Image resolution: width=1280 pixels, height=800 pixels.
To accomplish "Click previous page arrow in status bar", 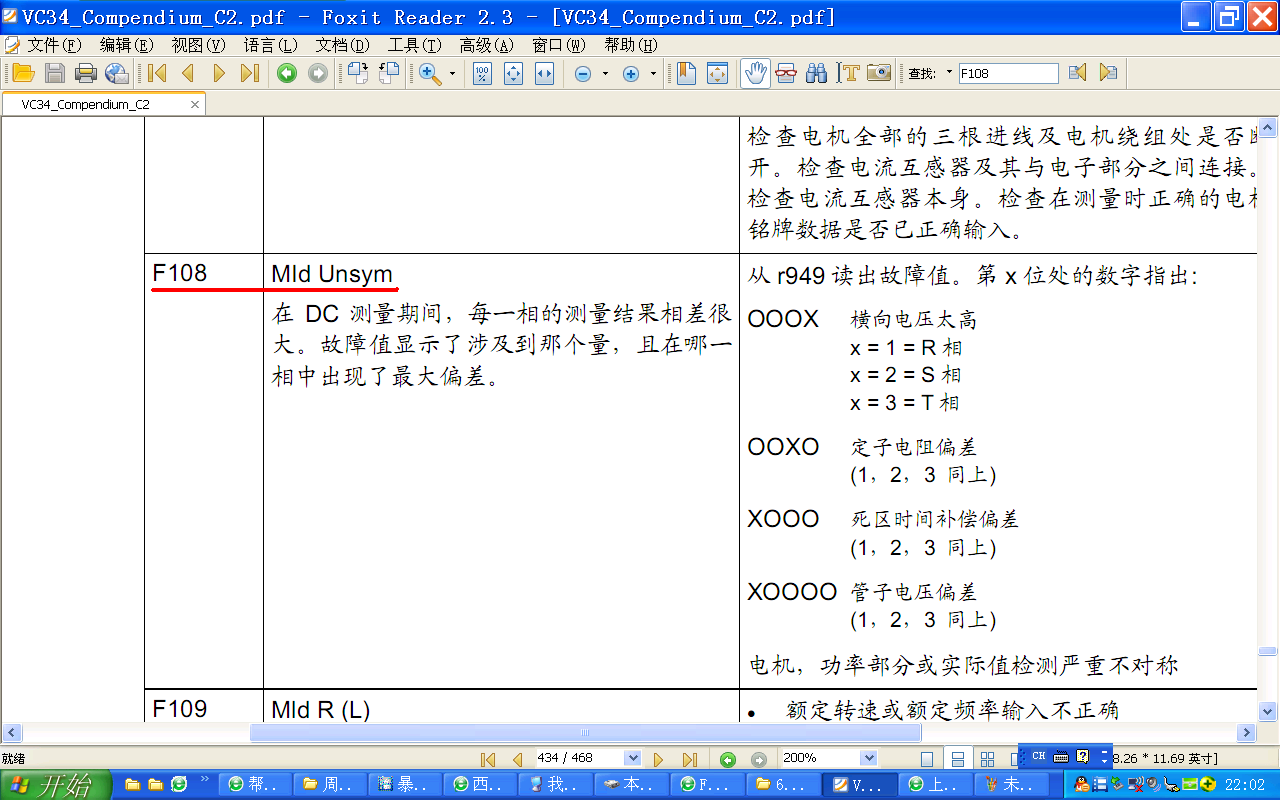I will [x=517, y=759].
